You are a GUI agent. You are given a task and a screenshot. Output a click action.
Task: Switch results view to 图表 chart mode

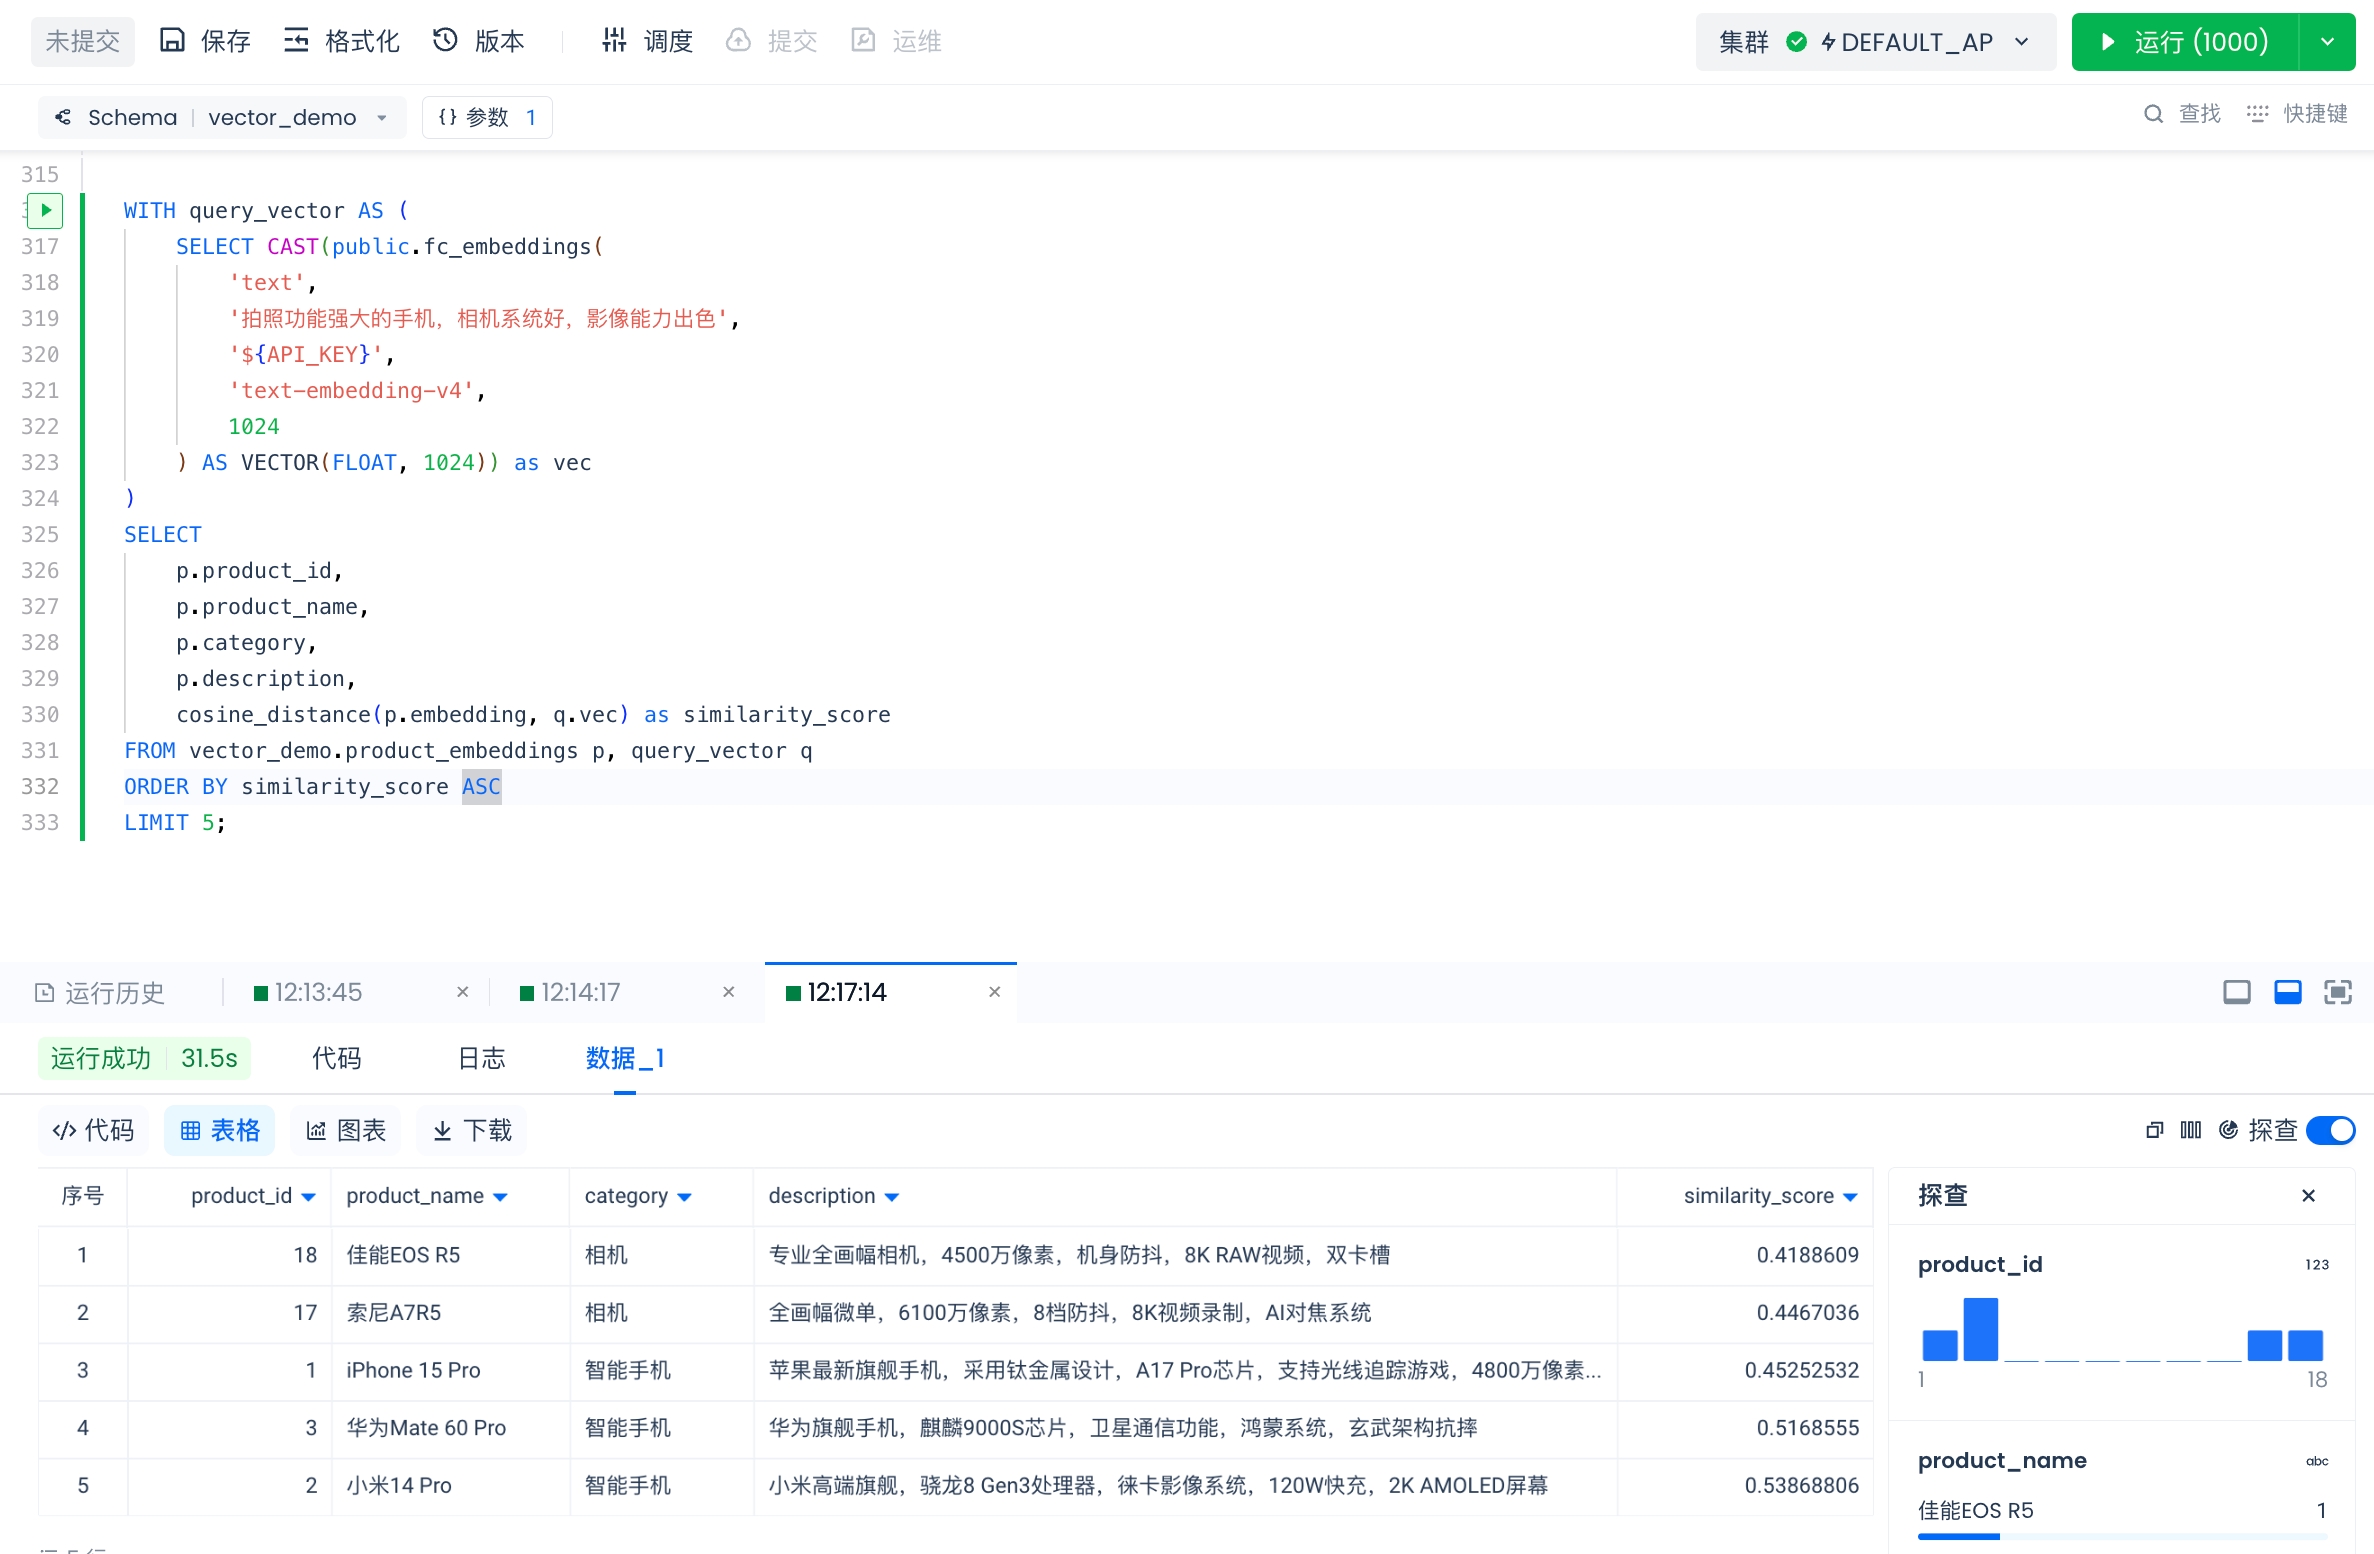[x=346, y=1130]
